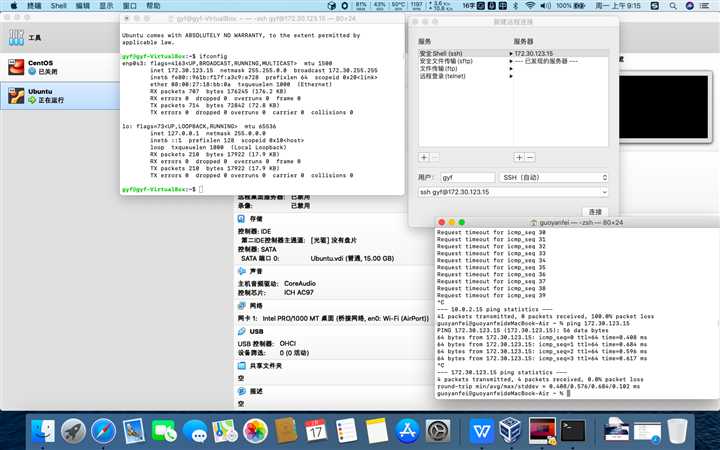Open App Store from the Dock
The height and width of the screenshot is (450, 720).
407,432
